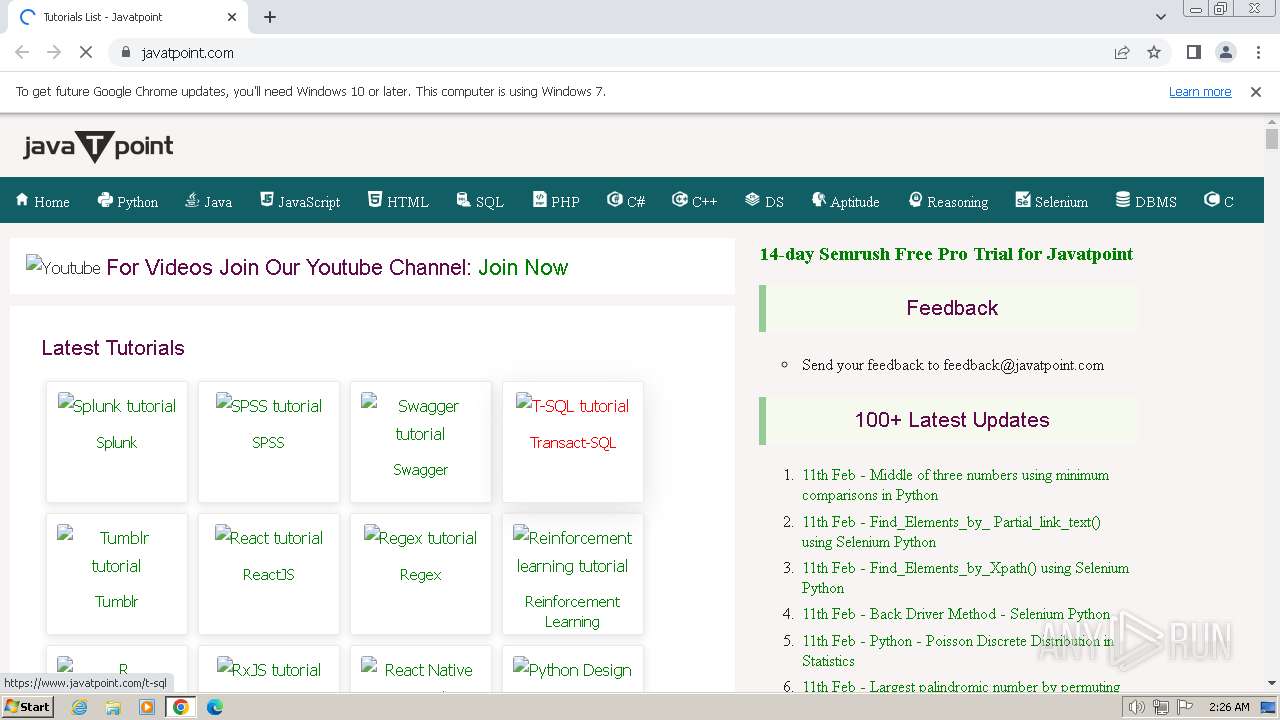
Task: Open the Python Design tutorial card
Action: (x=573, y=669)
